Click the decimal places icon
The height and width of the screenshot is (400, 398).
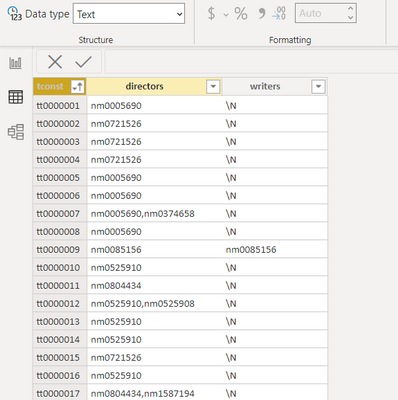pyautogui.click(x=279, y=14)
